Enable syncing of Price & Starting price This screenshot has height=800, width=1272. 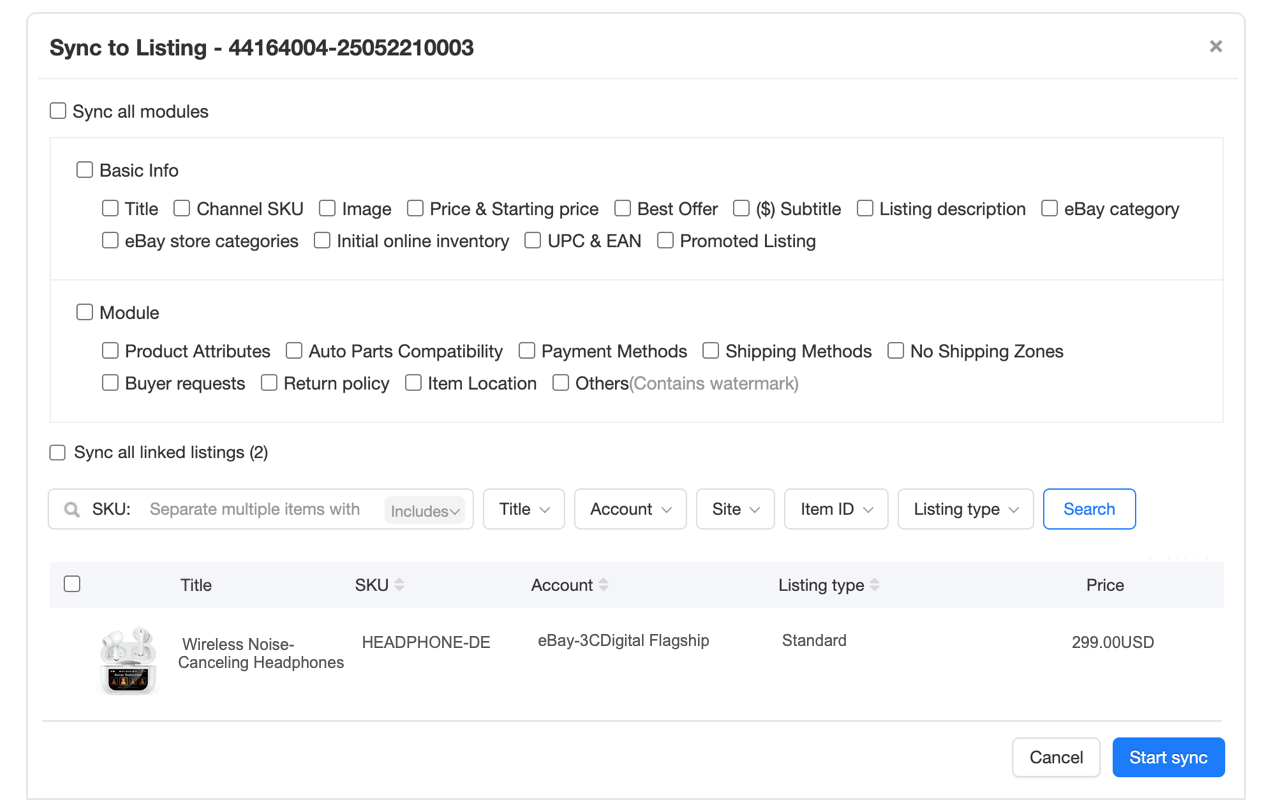[x=415, y=208]
